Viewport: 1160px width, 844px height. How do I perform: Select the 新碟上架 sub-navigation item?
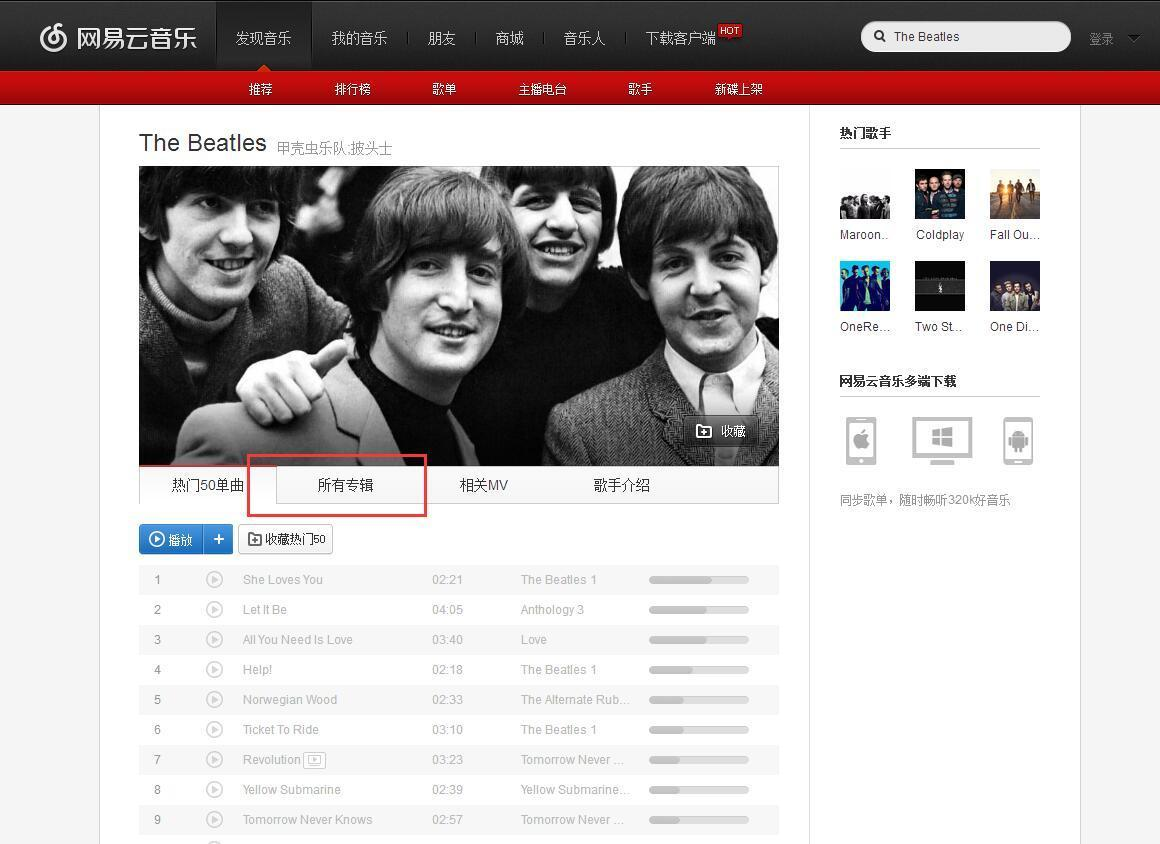(x=738, y=89)
